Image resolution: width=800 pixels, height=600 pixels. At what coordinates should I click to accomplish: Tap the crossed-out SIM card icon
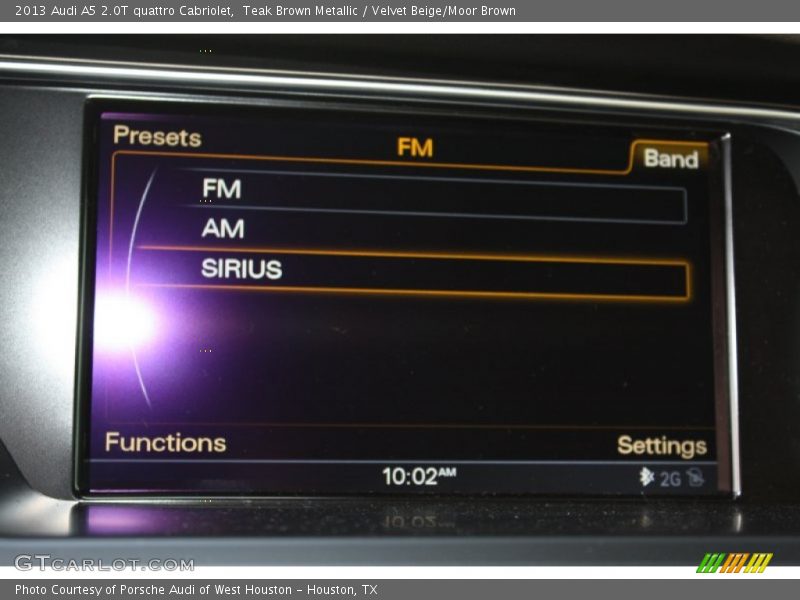(x=695, y=478)
